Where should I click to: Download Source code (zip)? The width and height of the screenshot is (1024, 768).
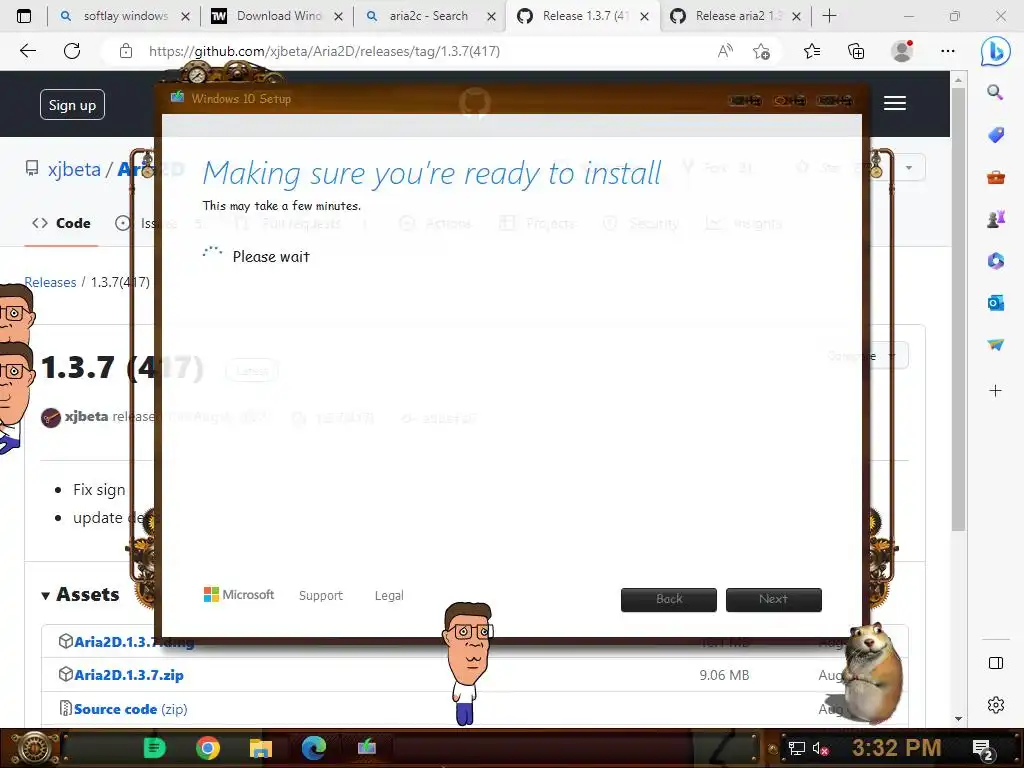tap(131, 709)
